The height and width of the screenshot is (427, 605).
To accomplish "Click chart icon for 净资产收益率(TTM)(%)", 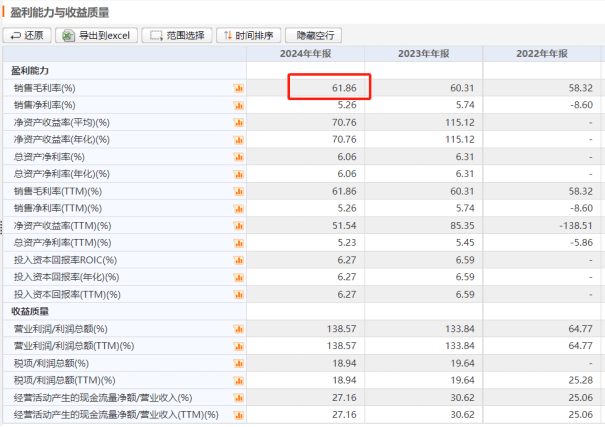I will tap(238, 226).
